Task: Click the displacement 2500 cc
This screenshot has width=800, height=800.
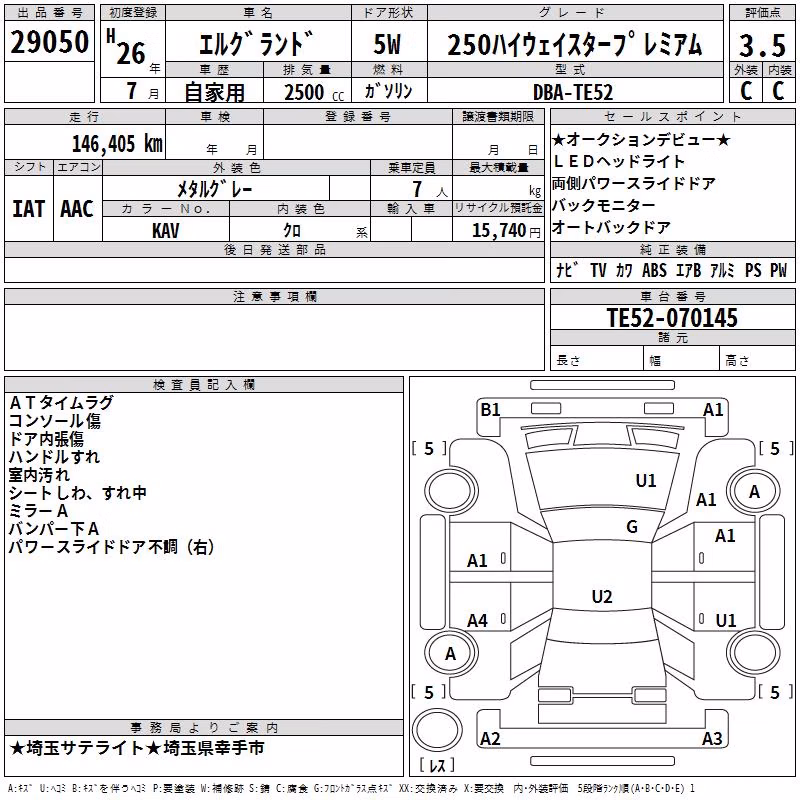Action: [314, 92]
